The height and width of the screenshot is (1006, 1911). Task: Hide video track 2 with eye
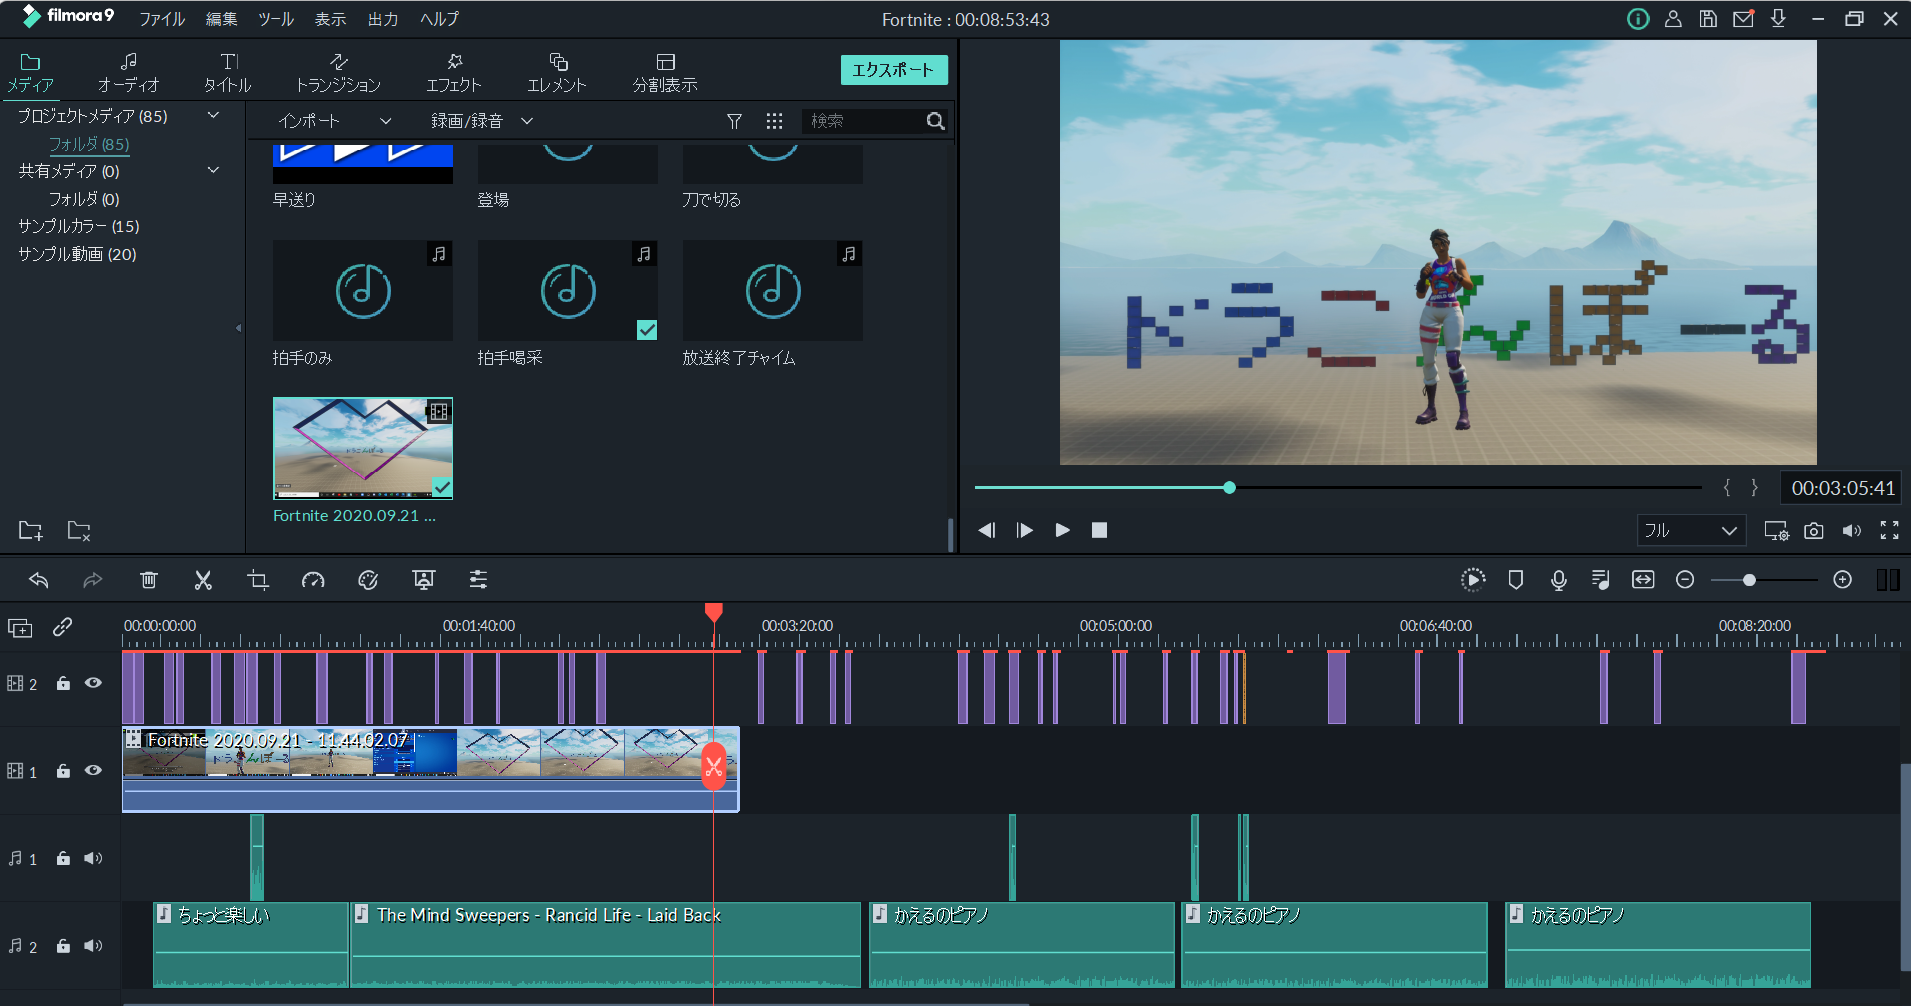(93, 683)
